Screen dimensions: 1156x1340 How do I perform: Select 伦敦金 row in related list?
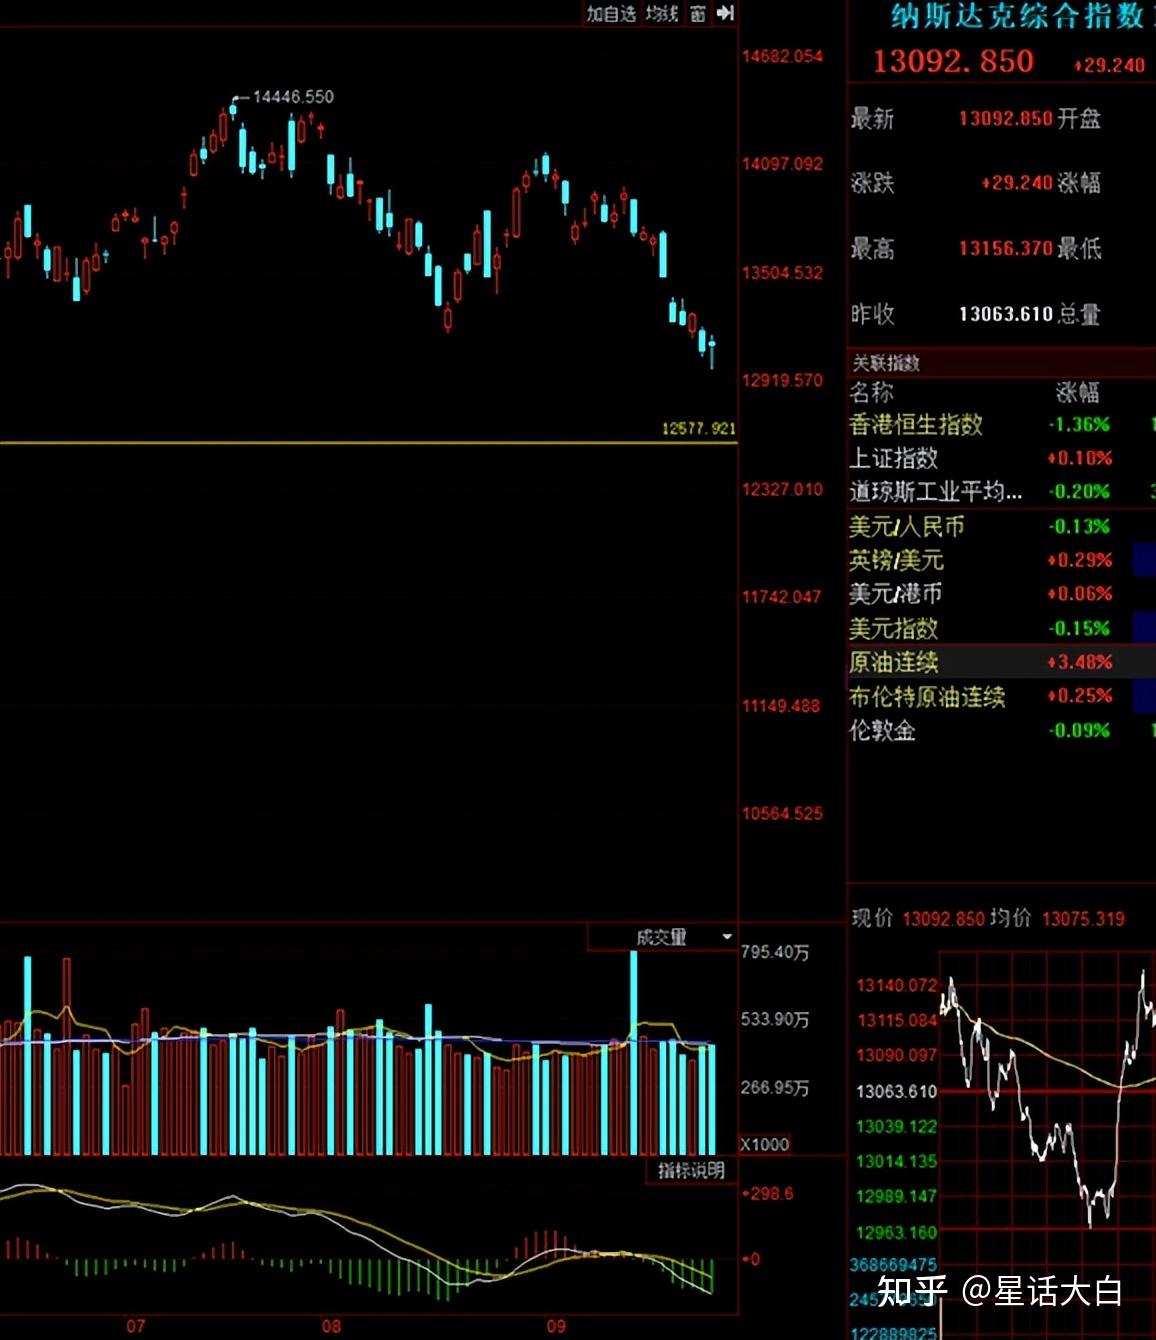tap(882, 730)
